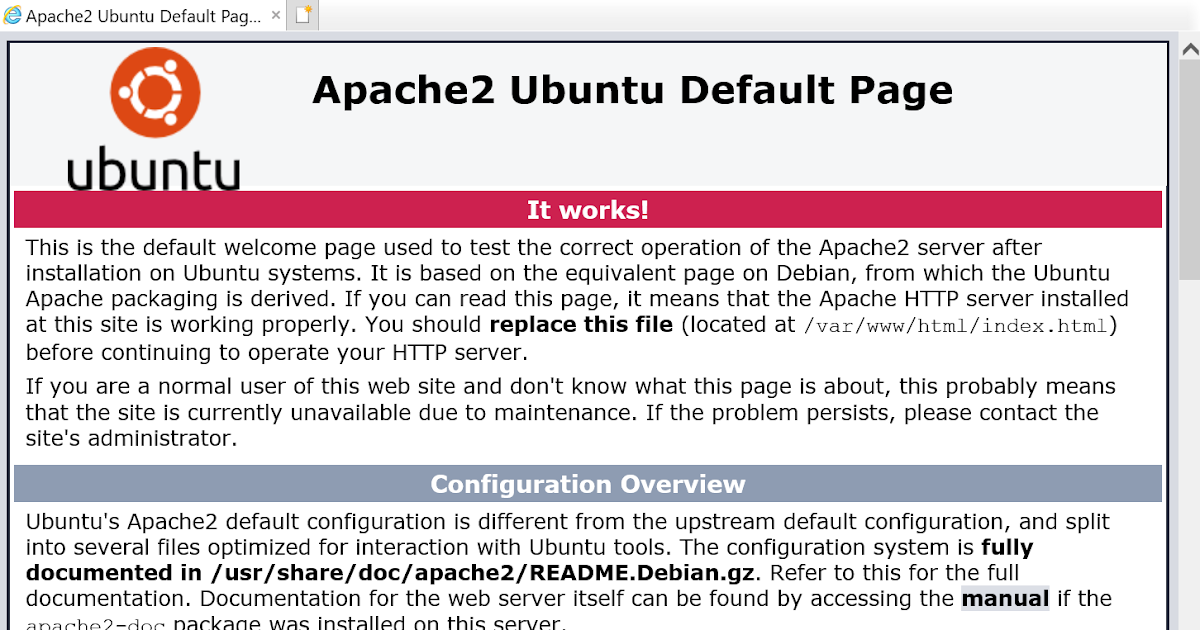Click the Internet Explorer icon on the tab
1200x630 pixels.
click(x=15, y=15)
